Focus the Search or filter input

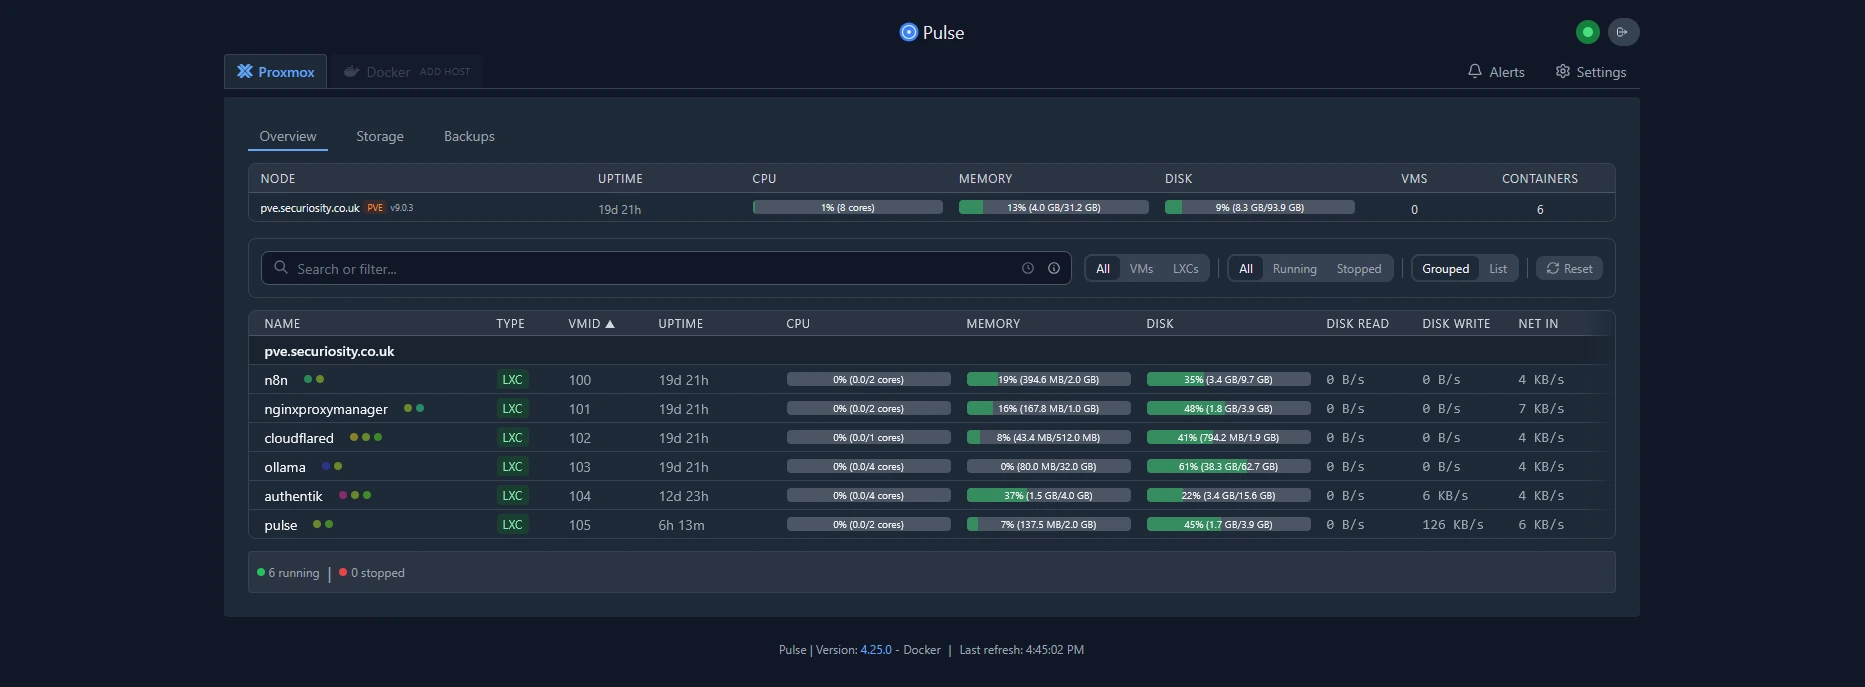(x=666, y=268)
